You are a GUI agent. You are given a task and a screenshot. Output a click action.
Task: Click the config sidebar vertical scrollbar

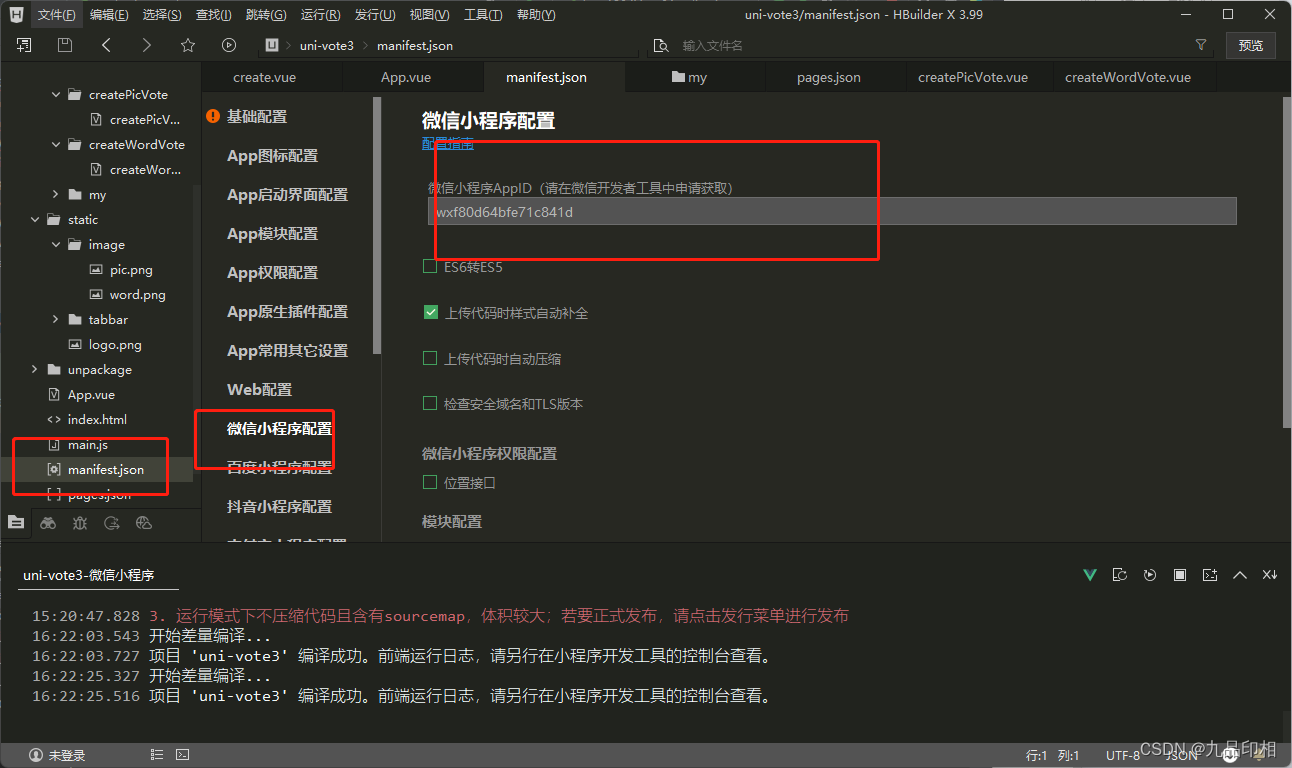[376, 225]
